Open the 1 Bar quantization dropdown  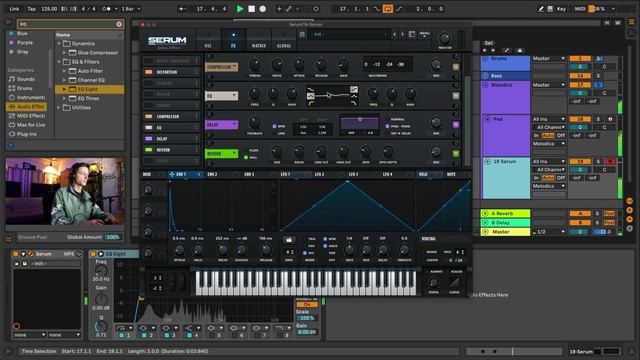tap(131, 9)
